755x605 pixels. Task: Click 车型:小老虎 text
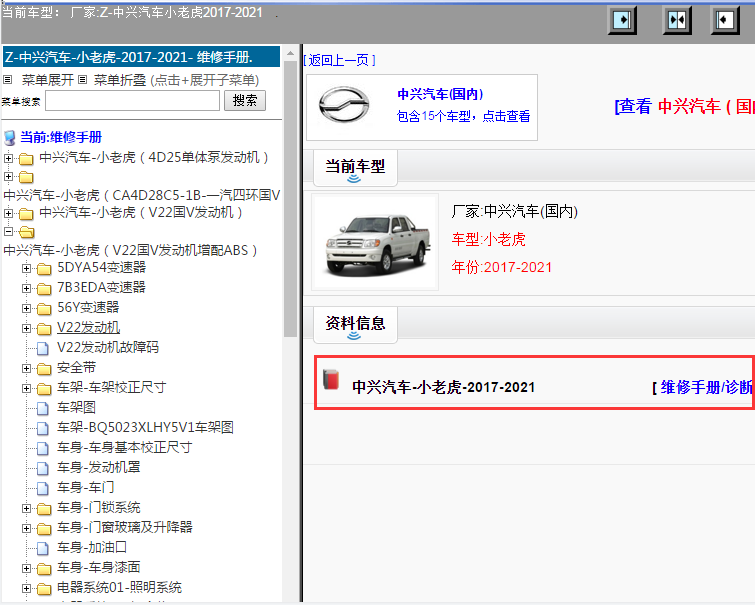488,239
